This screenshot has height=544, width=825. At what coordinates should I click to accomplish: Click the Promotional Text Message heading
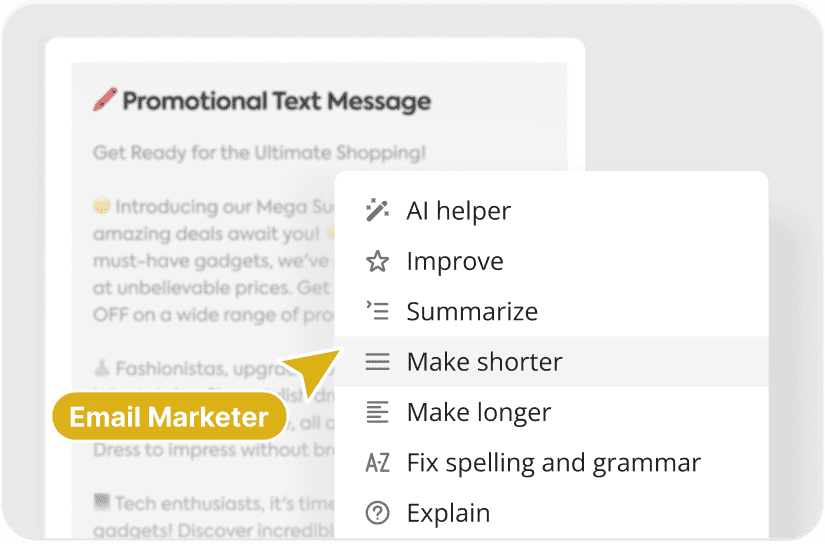click(x=276, y=101)
